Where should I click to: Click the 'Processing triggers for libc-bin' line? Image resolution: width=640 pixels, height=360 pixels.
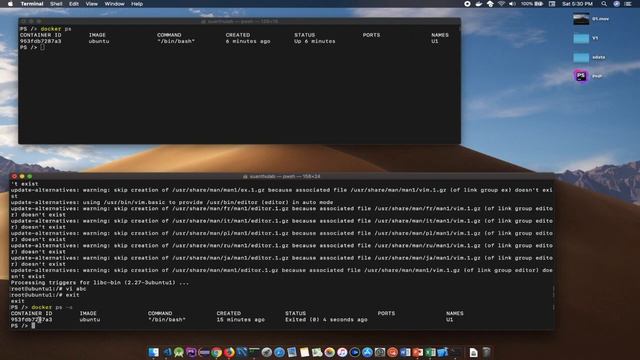(100, 282)
